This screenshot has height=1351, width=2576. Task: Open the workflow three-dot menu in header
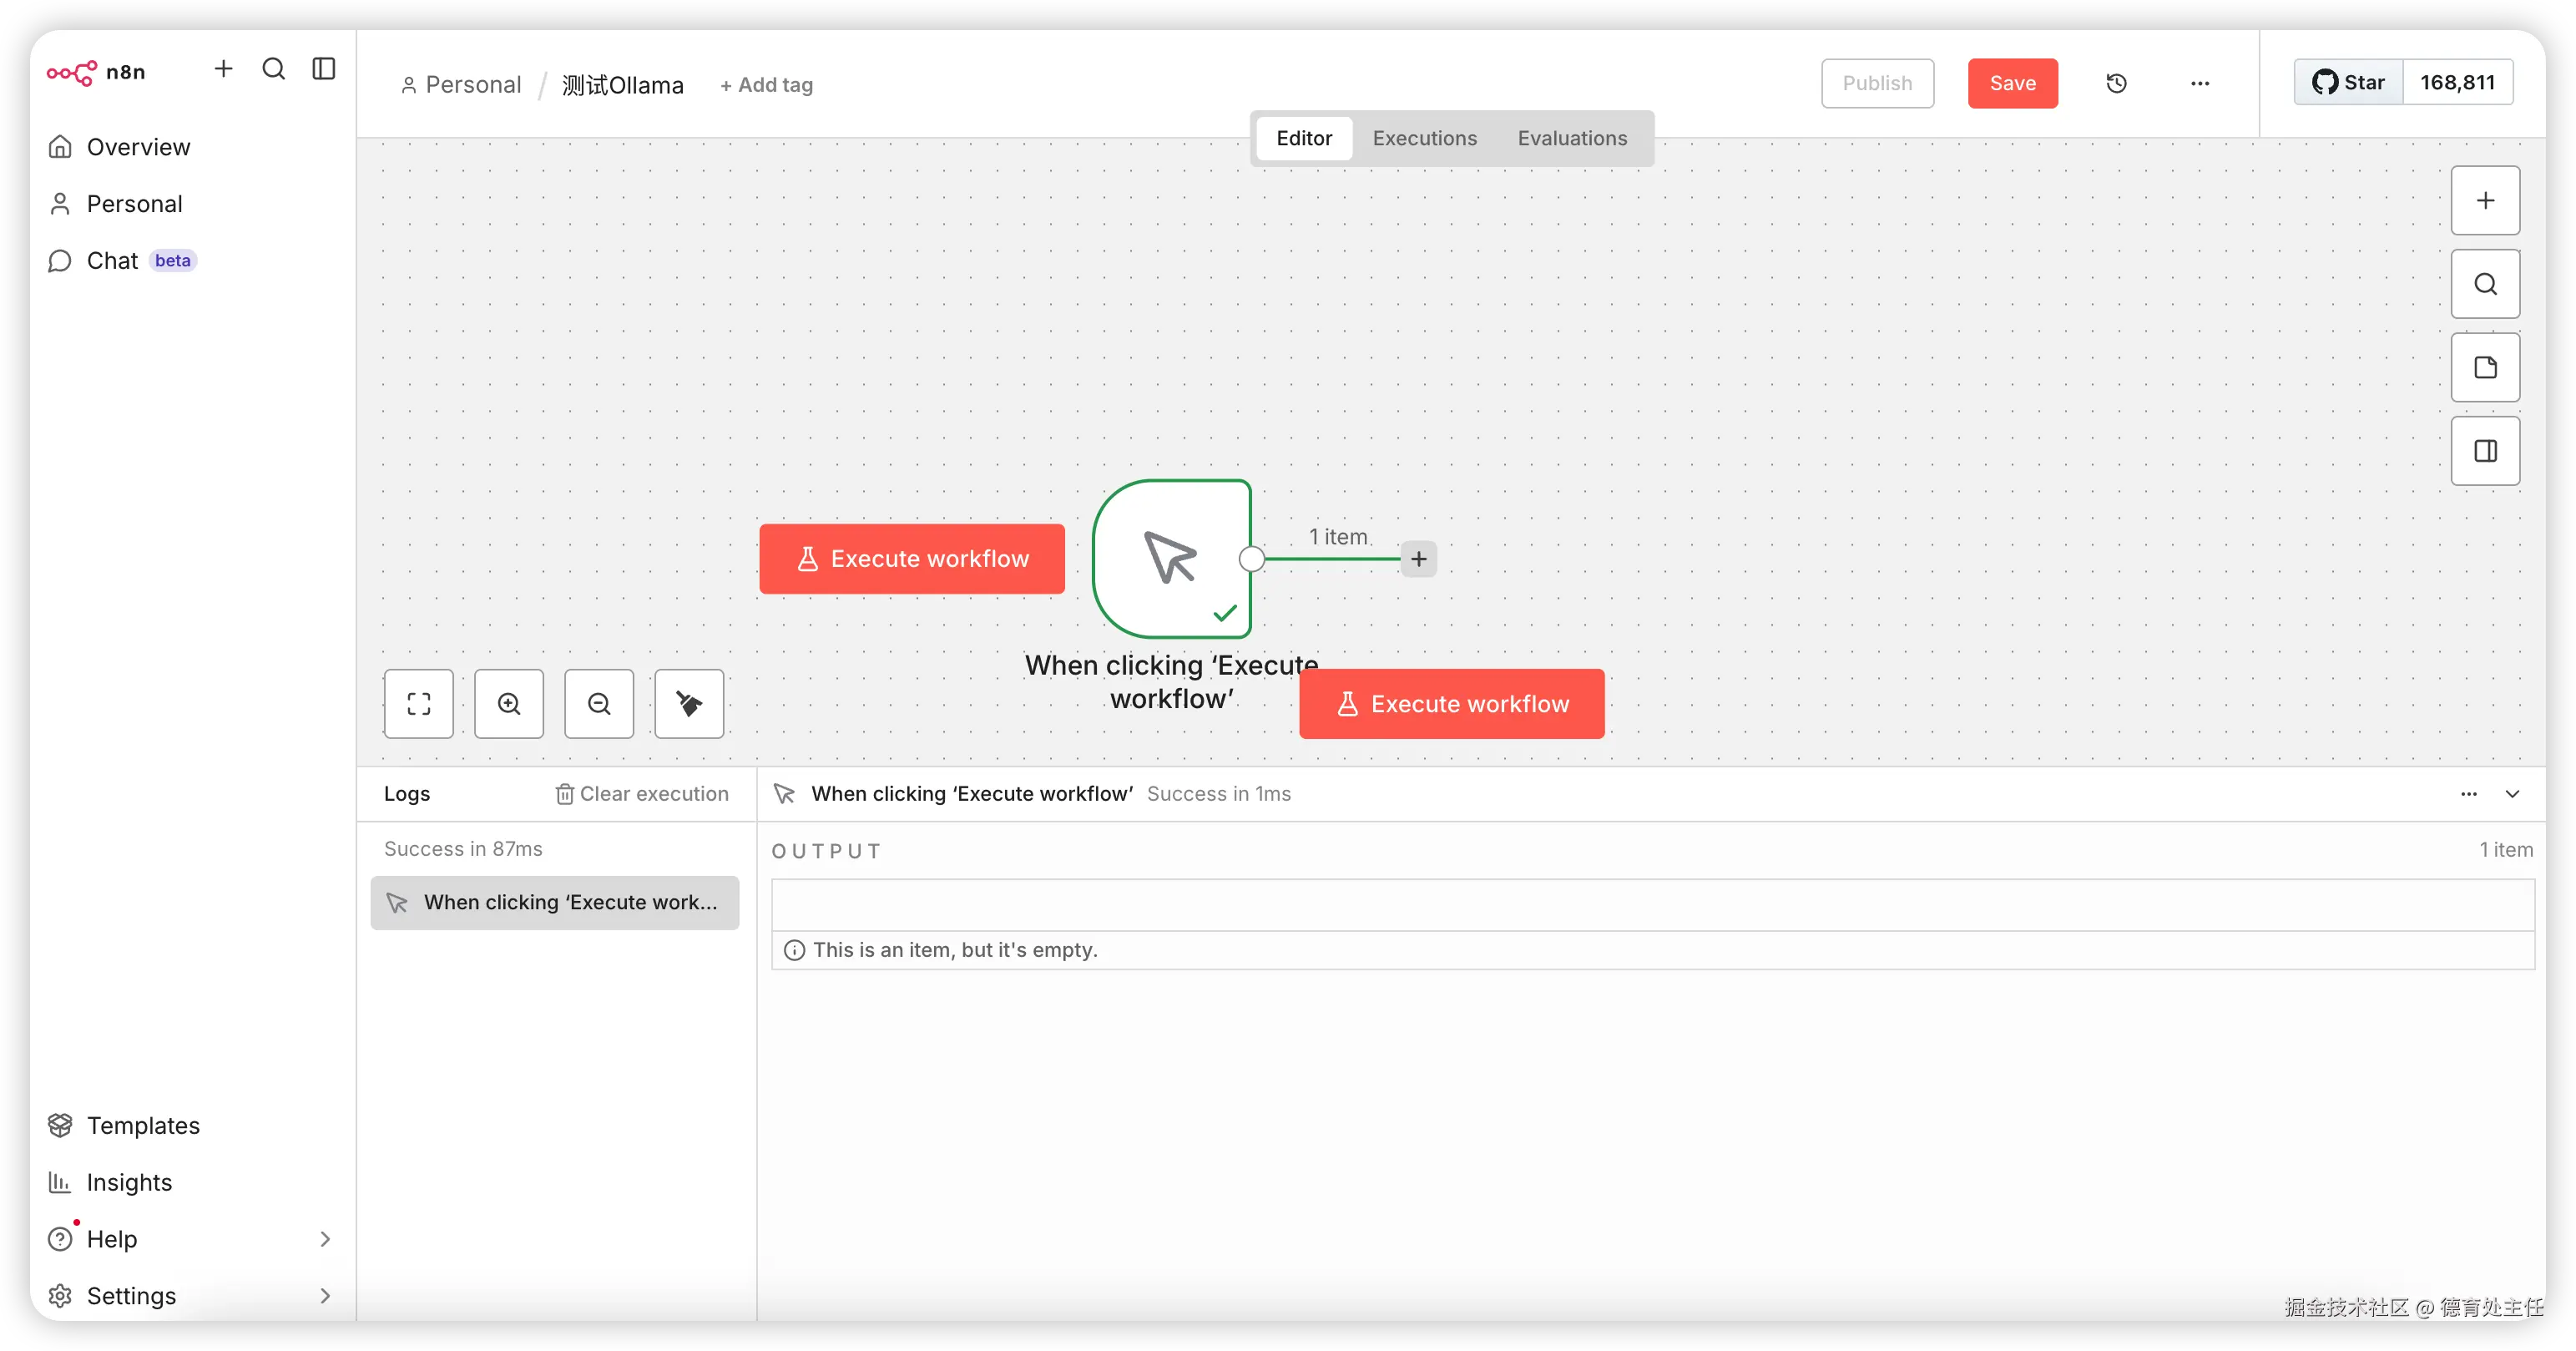coord(2200,84)
